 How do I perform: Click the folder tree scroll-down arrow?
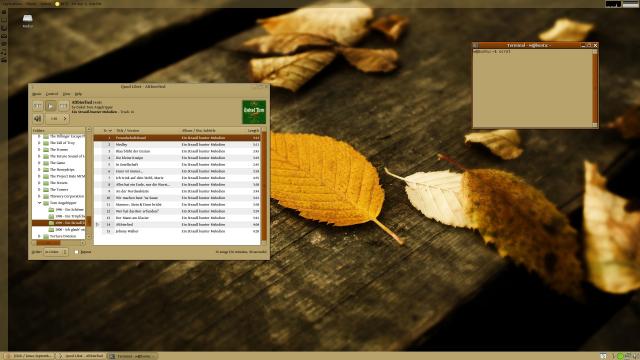tap(88, 236)
